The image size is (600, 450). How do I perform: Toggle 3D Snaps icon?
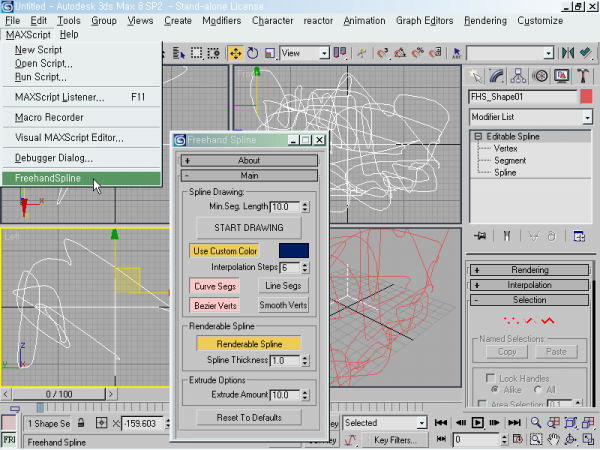[383, 53]
